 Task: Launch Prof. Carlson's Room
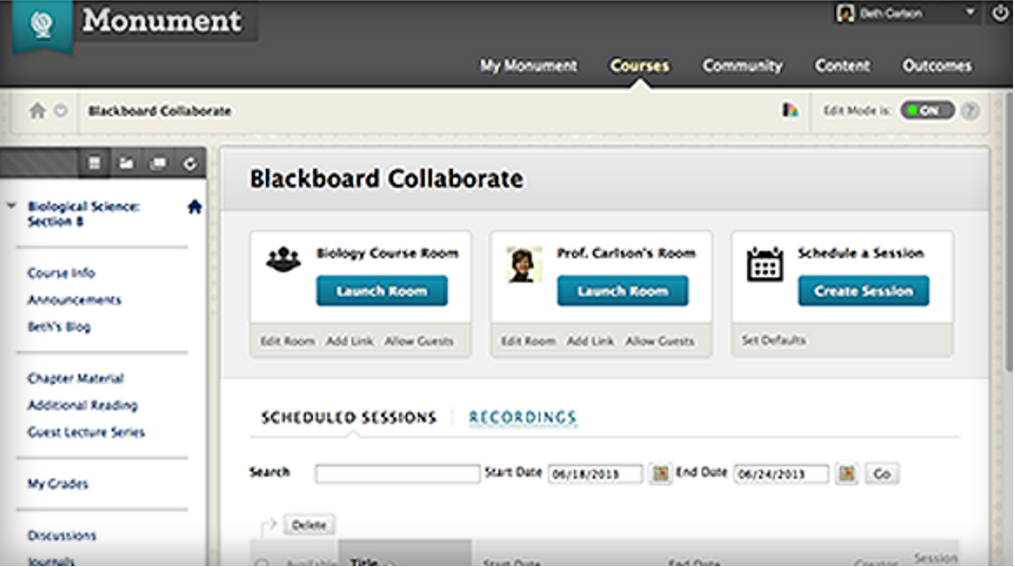click(x=623, y=291)
